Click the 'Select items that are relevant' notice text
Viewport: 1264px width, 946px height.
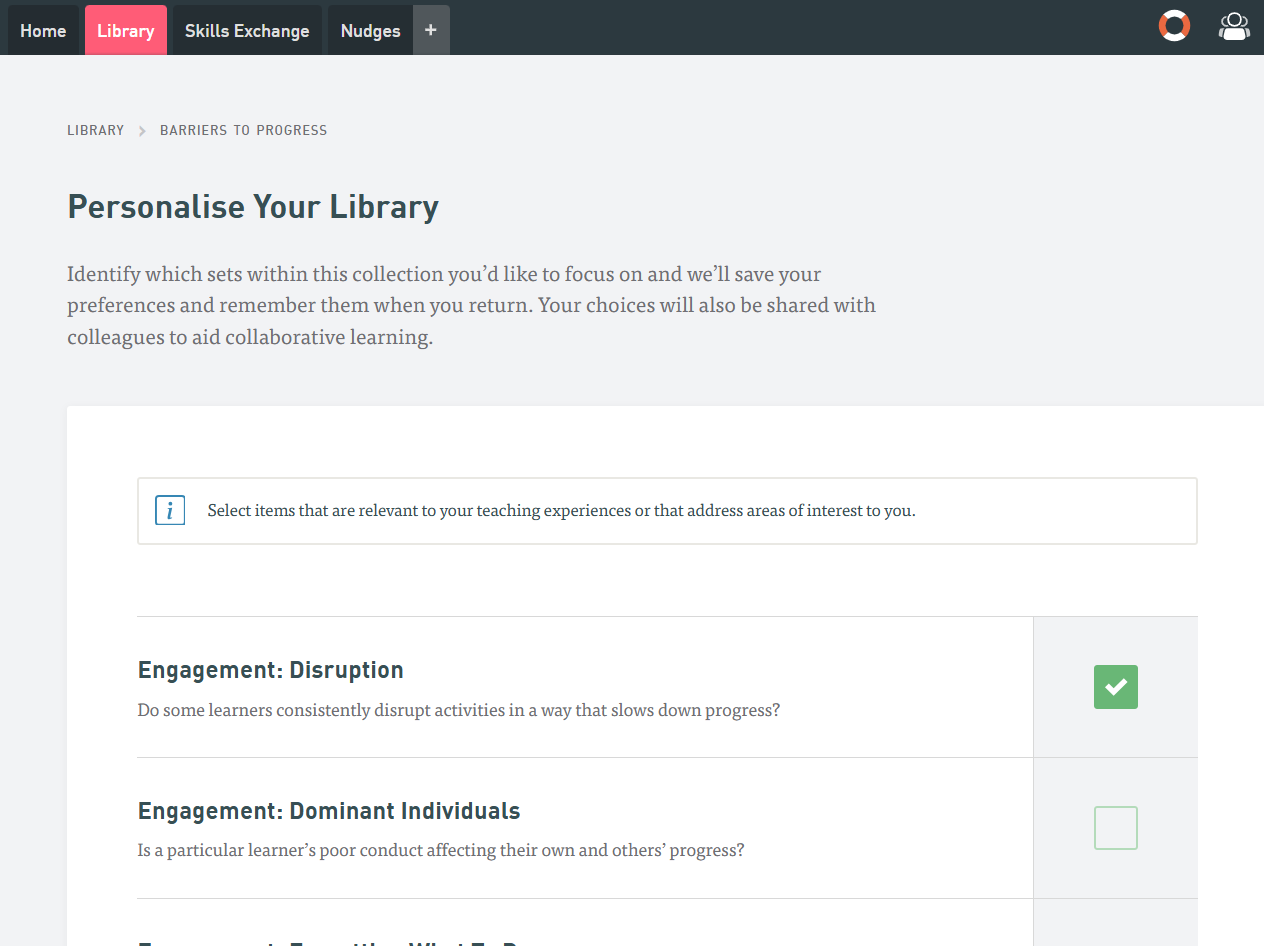coord(561,511)
